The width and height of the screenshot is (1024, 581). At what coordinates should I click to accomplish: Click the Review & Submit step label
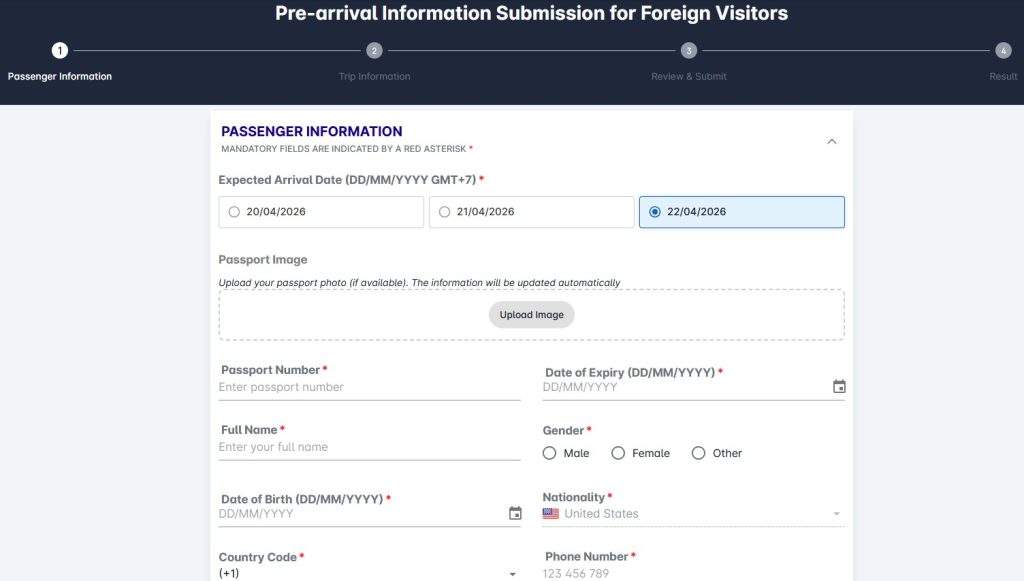point(688,75)
